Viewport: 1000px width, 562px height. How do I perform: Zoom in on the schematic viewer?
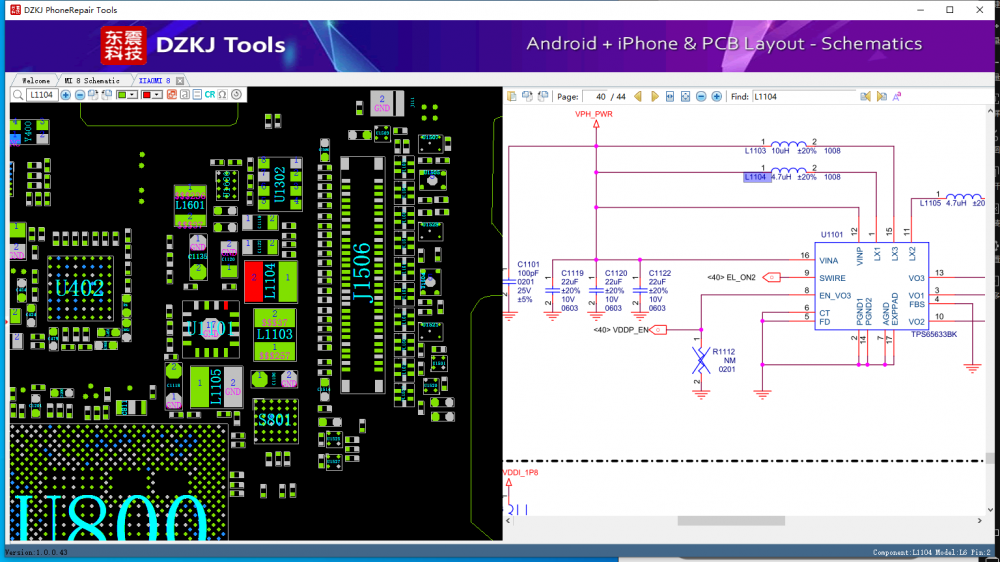[717, 97]
